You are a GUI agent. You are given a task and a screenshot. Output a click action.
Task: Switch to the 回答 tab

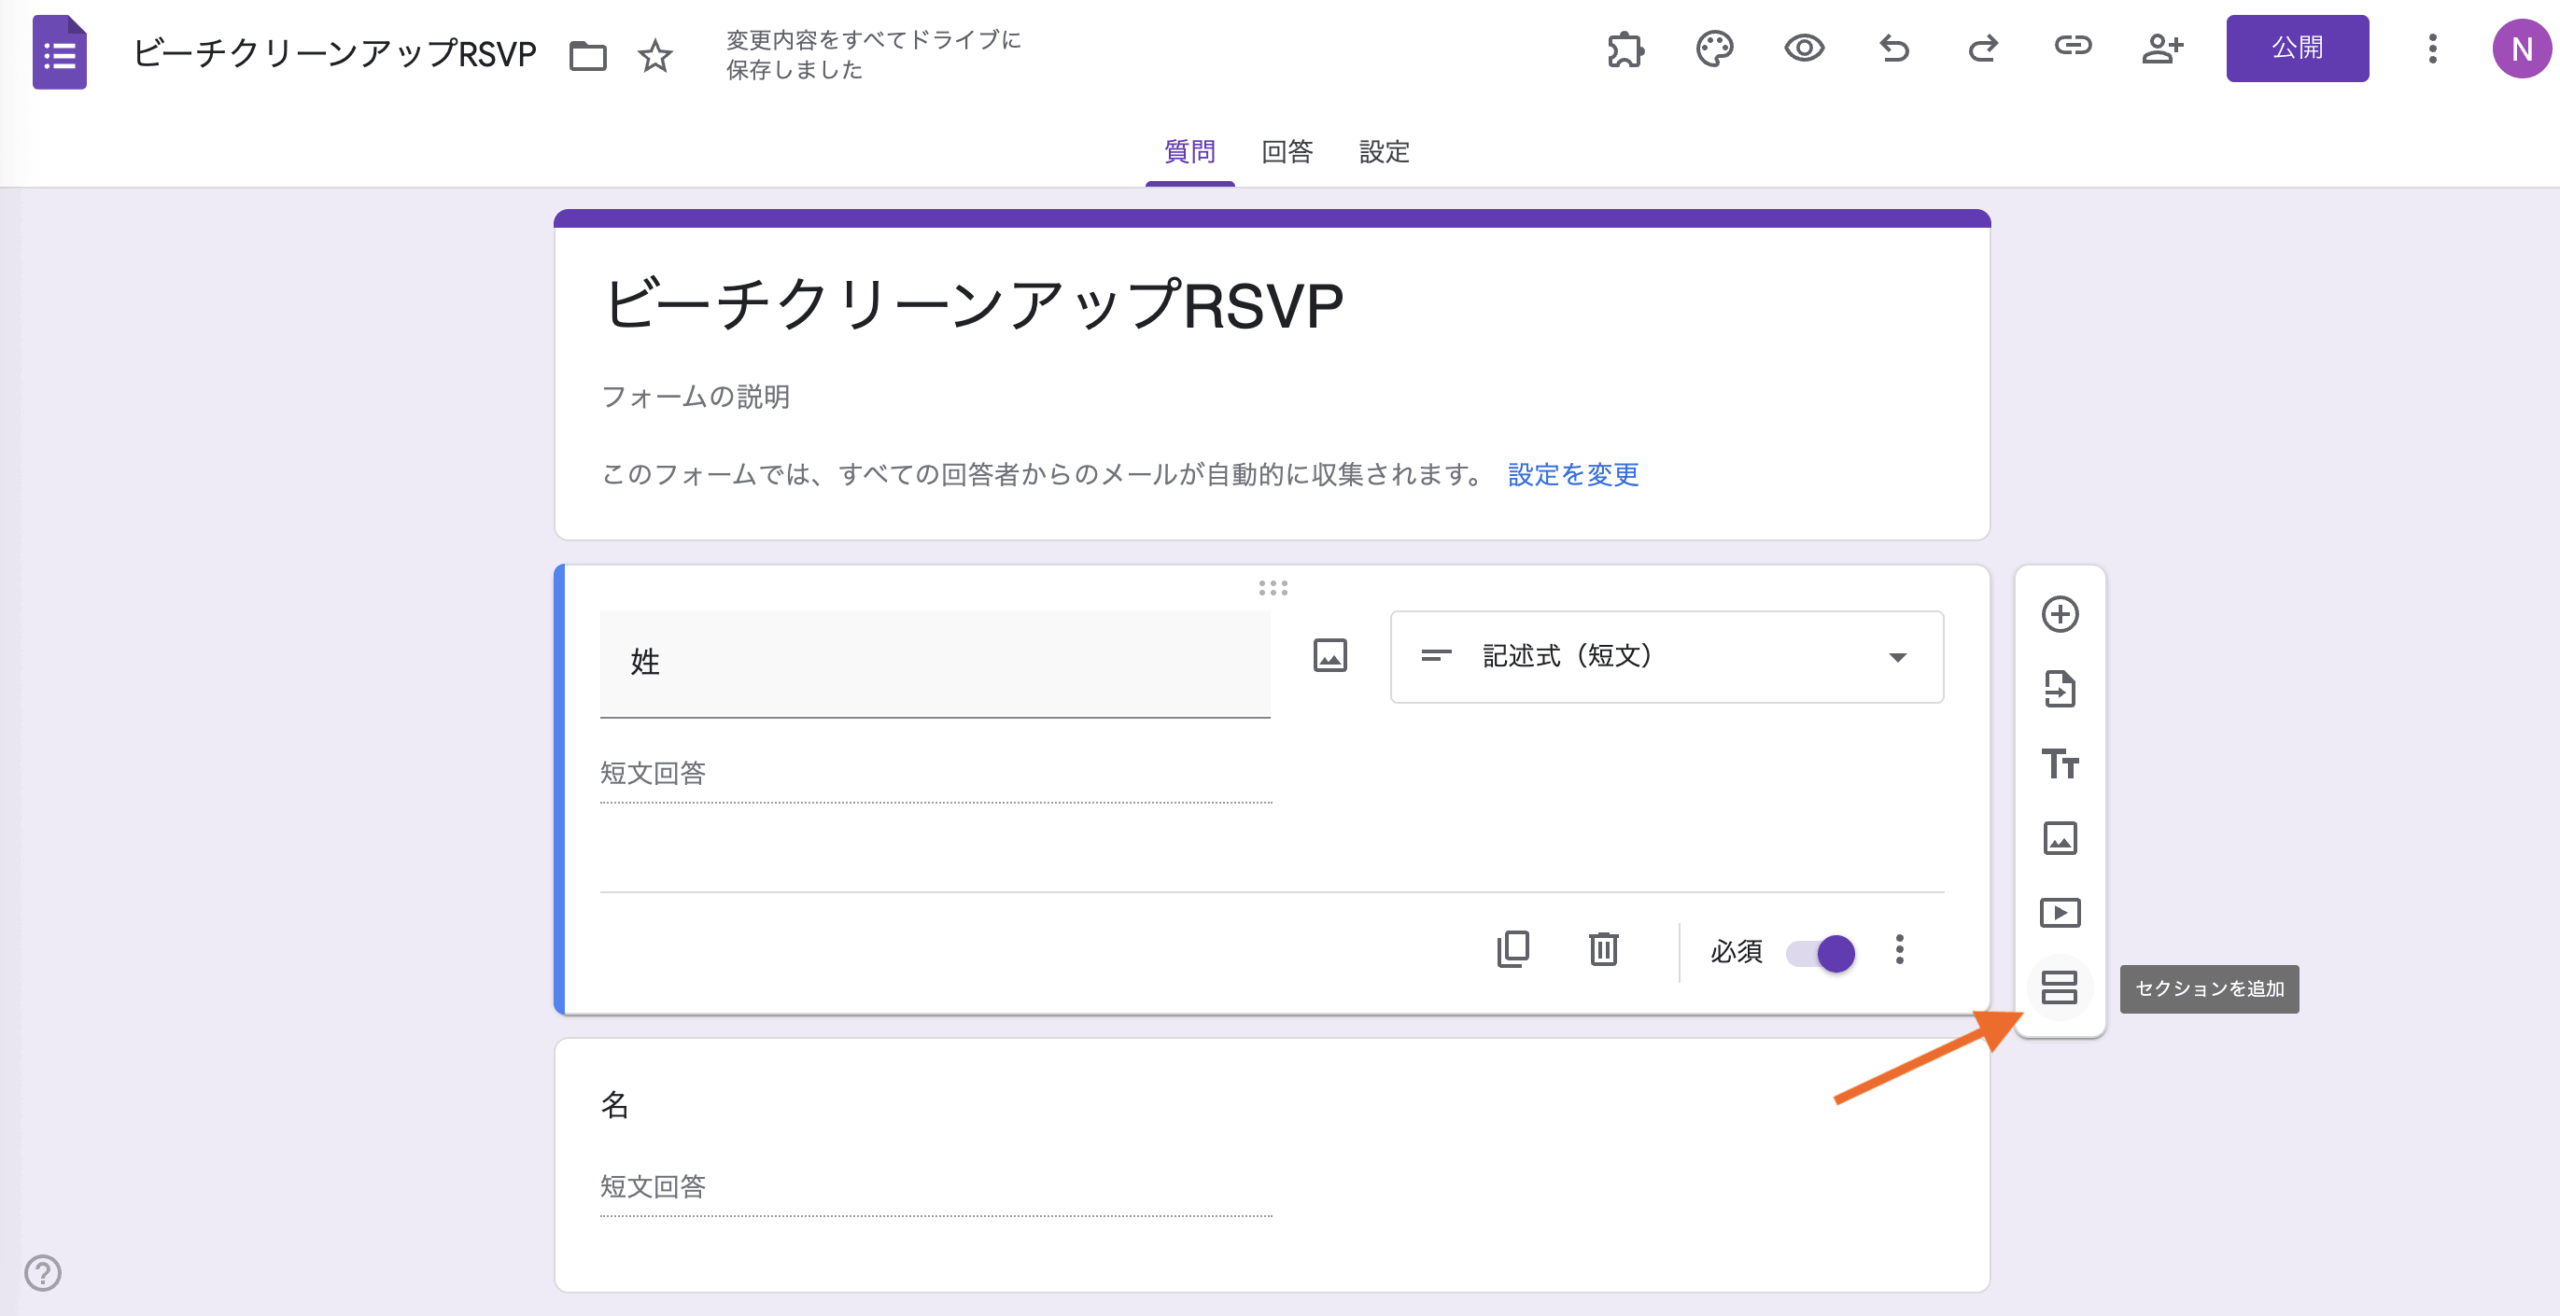pos(1286,152)
